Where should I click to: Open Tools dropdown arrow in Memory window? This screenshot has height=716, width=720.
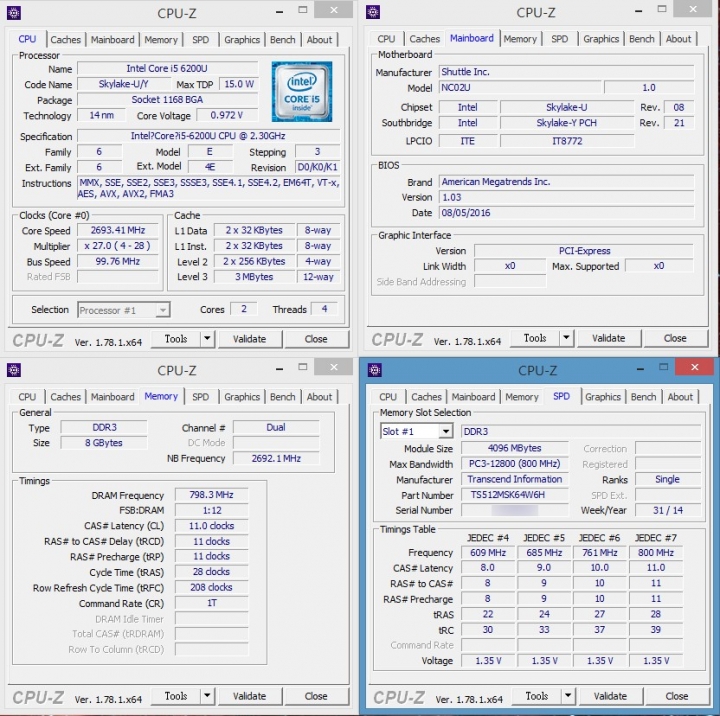click(x=208, y=696)
